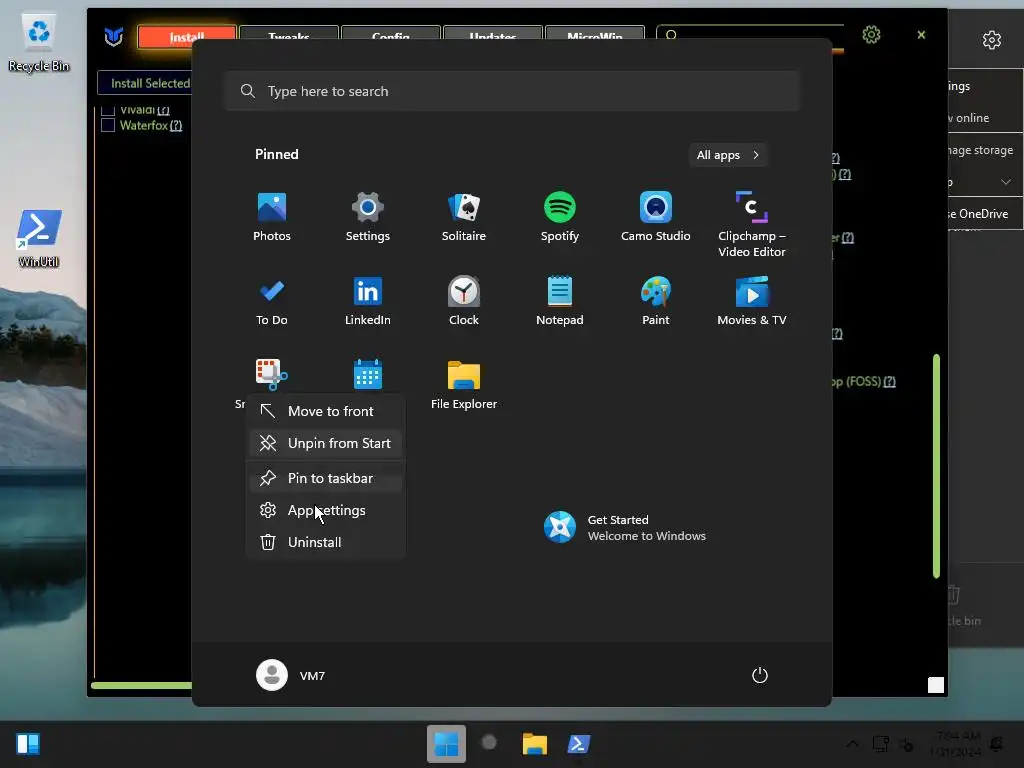Check the Waterfox checkbox in WinUtil

click(x=108, y=125)
